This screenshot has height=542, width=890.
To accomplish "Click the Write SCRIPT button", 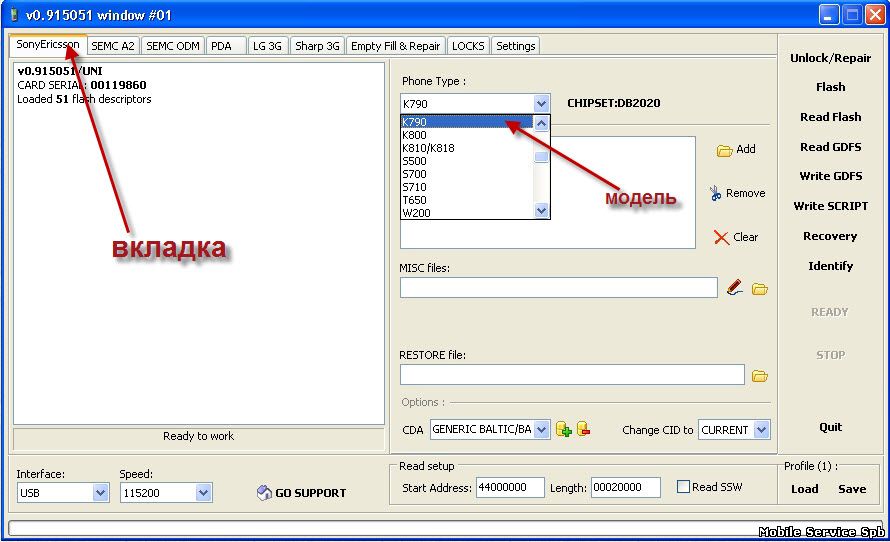I will point(830,206).
